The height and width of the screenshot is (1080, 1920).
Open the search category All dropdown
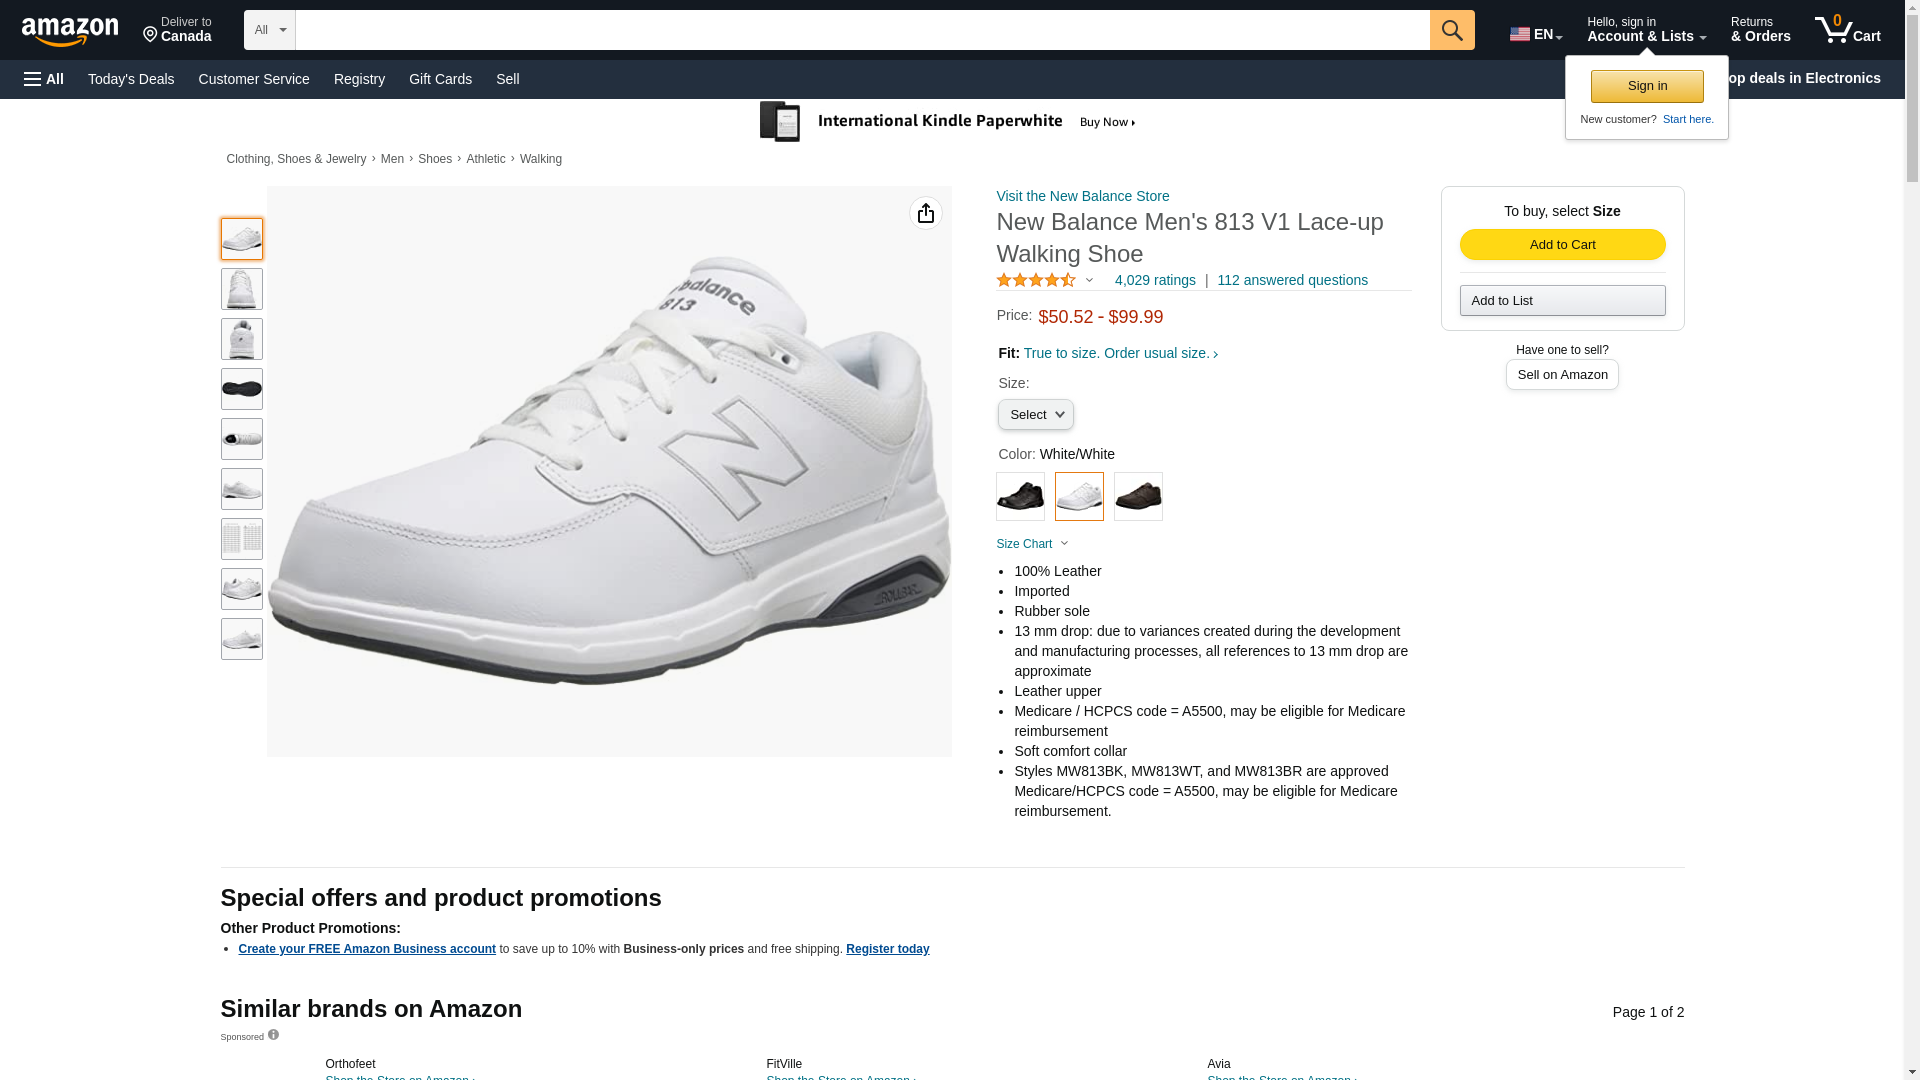point(269,30)
